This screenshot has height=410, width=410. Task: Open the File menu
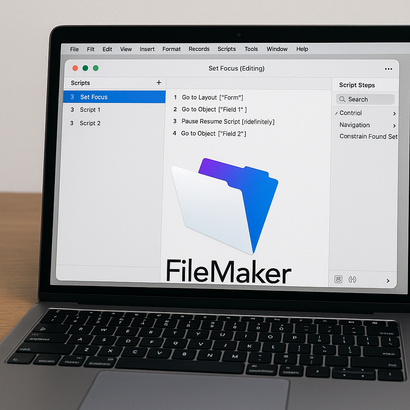74,49
